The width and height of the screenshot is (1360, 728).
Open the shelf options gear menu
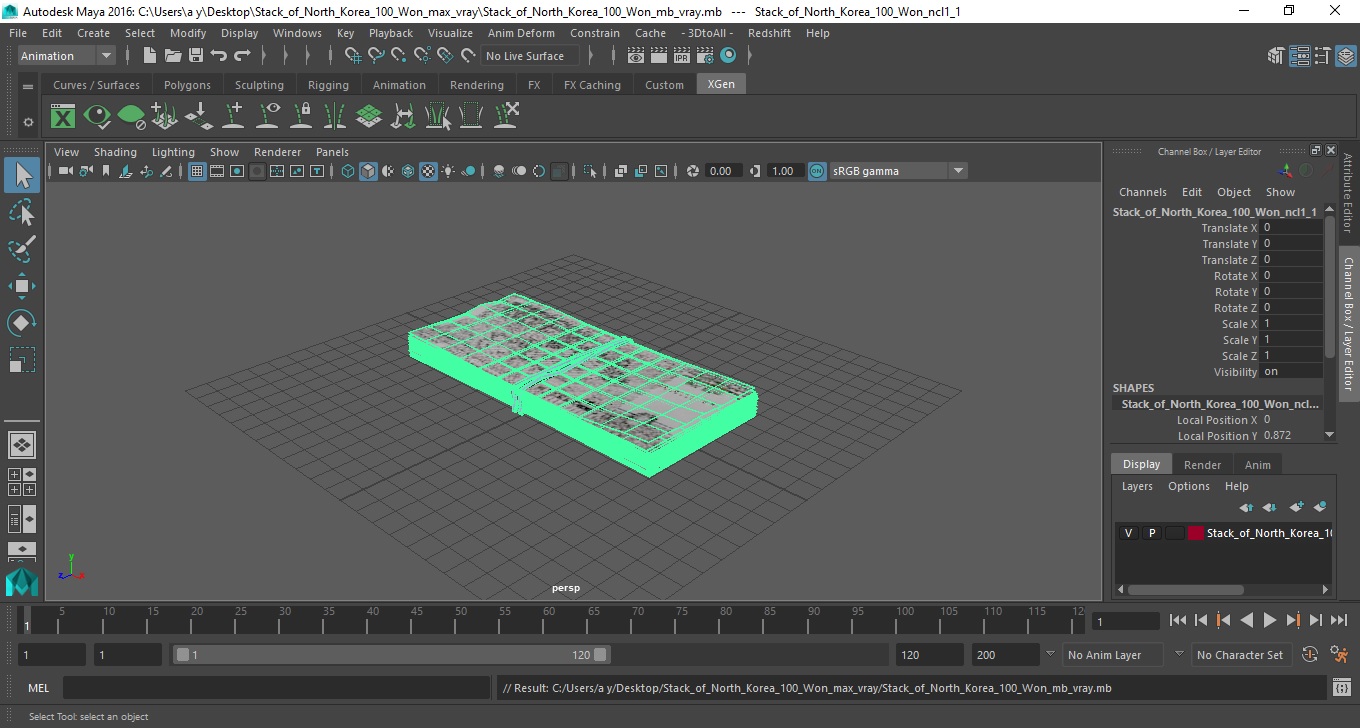pos(28,122)
